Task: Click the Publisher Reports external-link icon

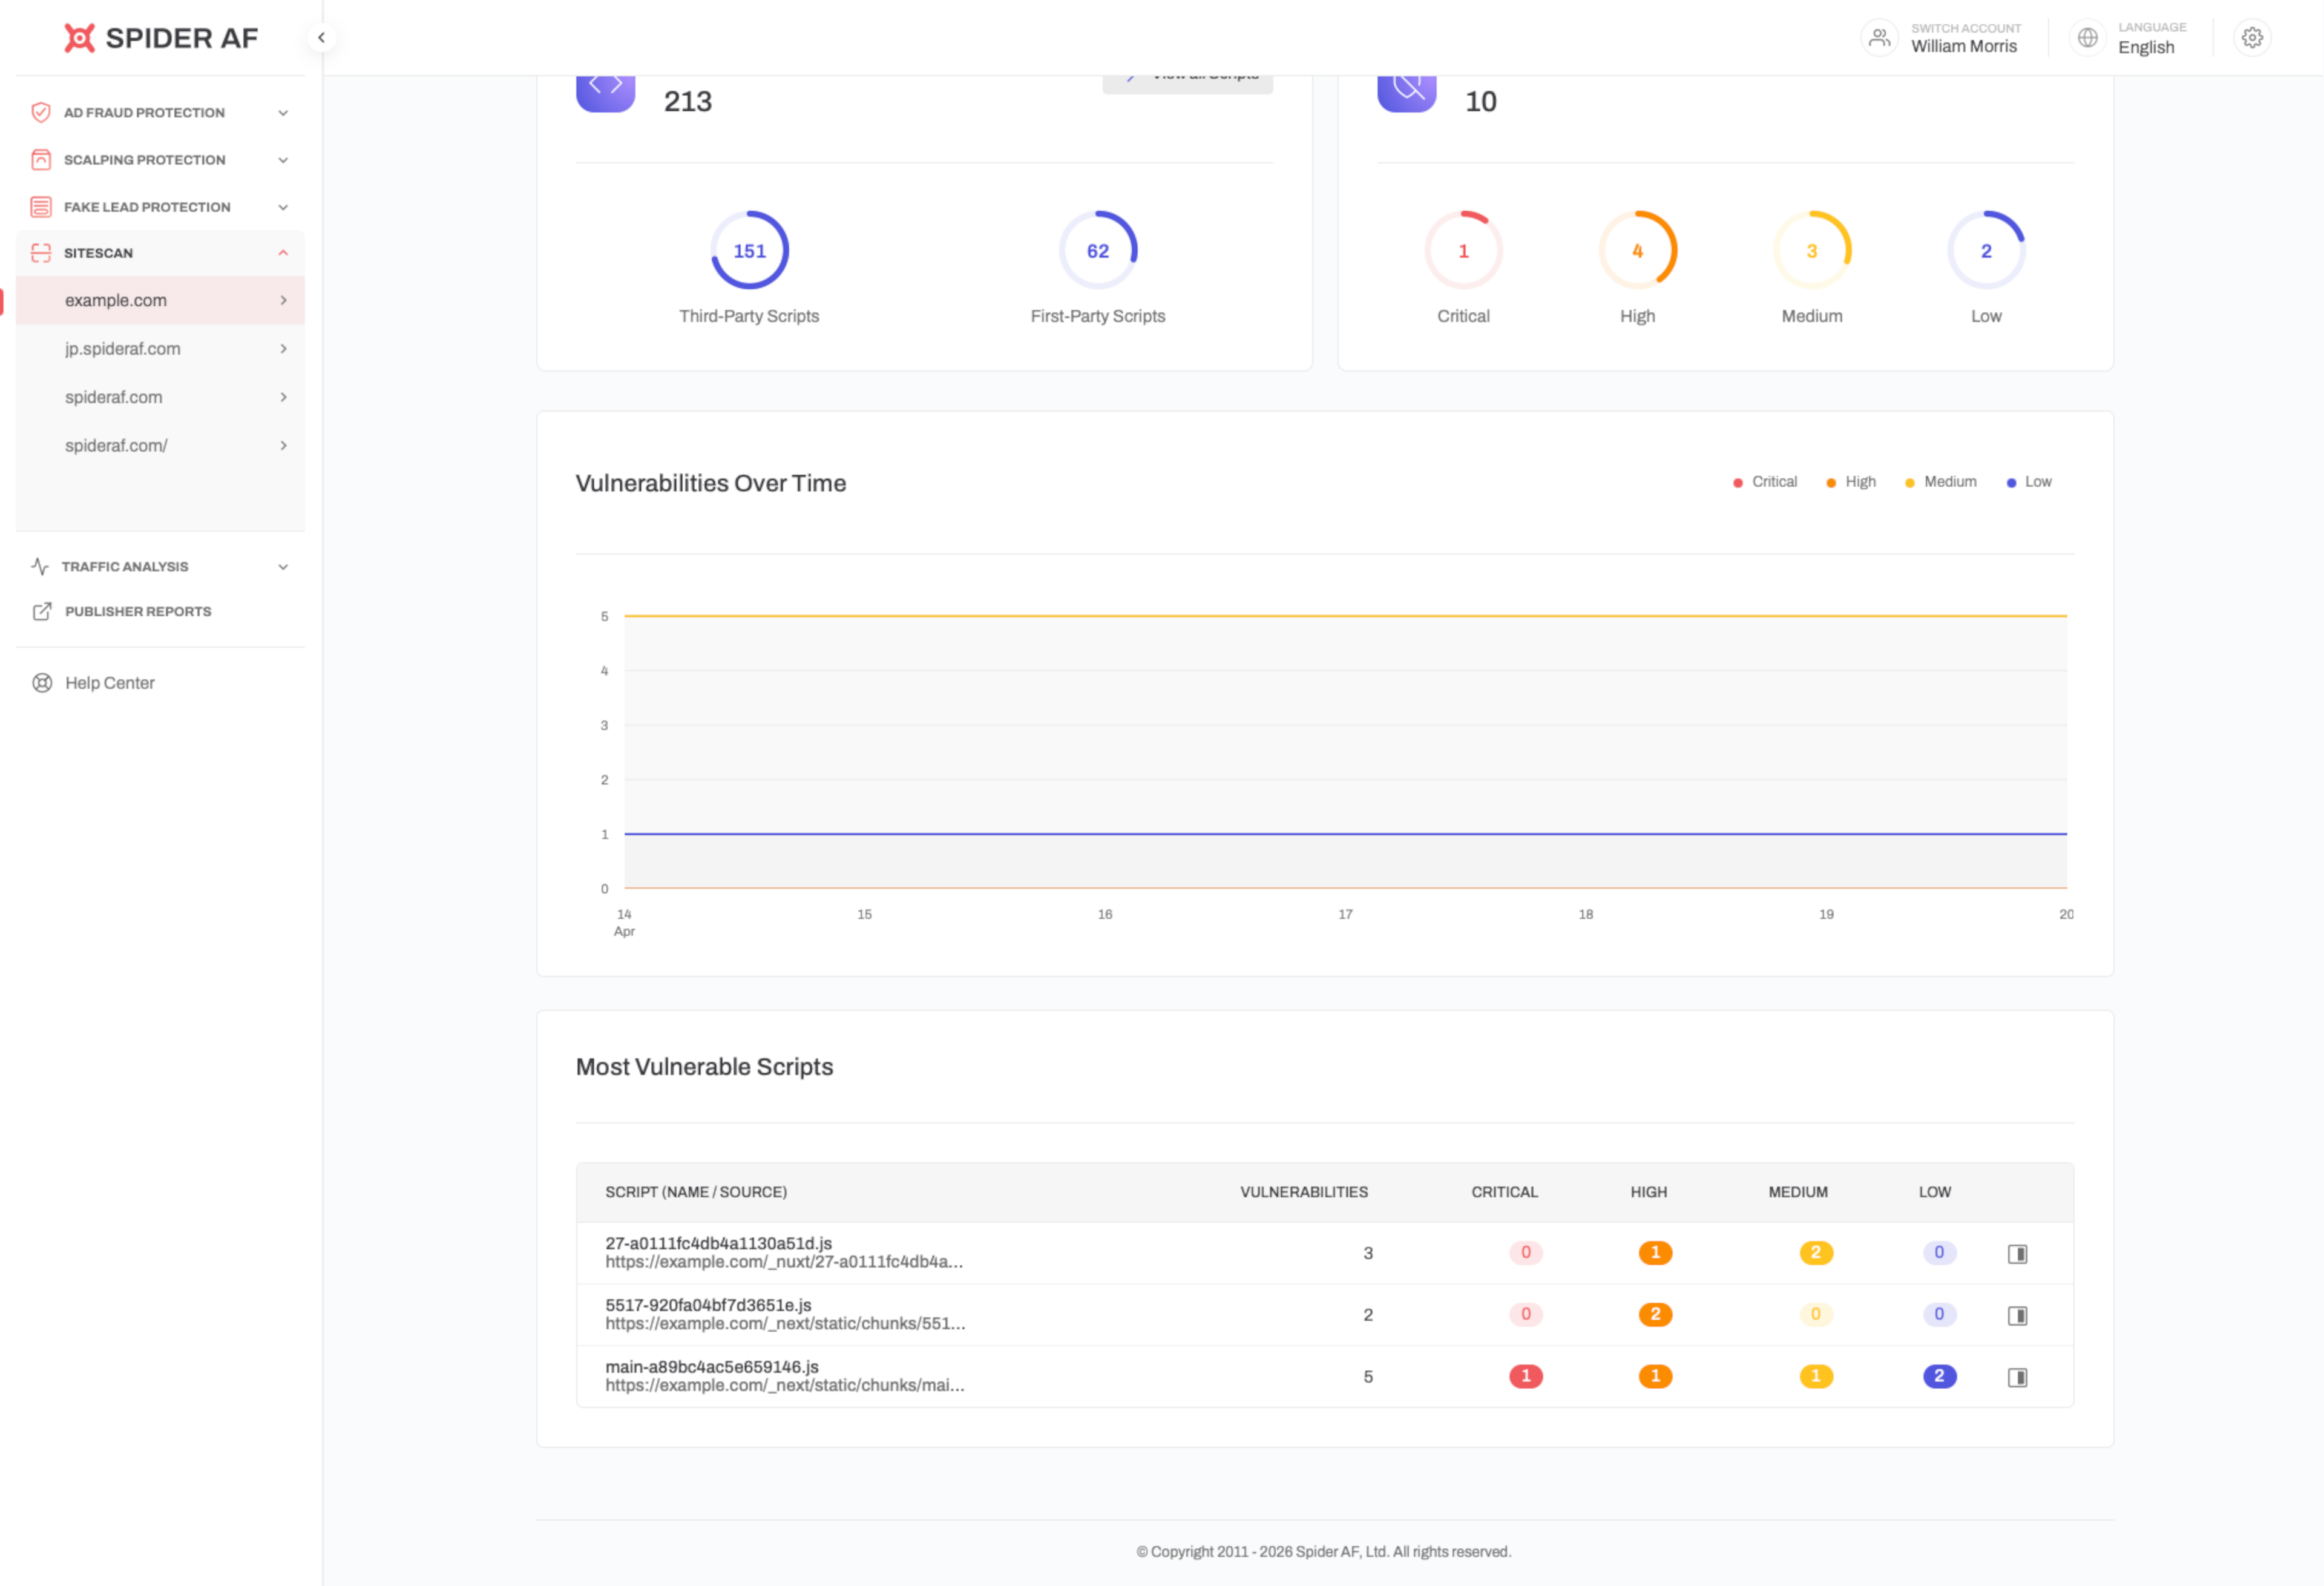Action: tap(42, 611)
